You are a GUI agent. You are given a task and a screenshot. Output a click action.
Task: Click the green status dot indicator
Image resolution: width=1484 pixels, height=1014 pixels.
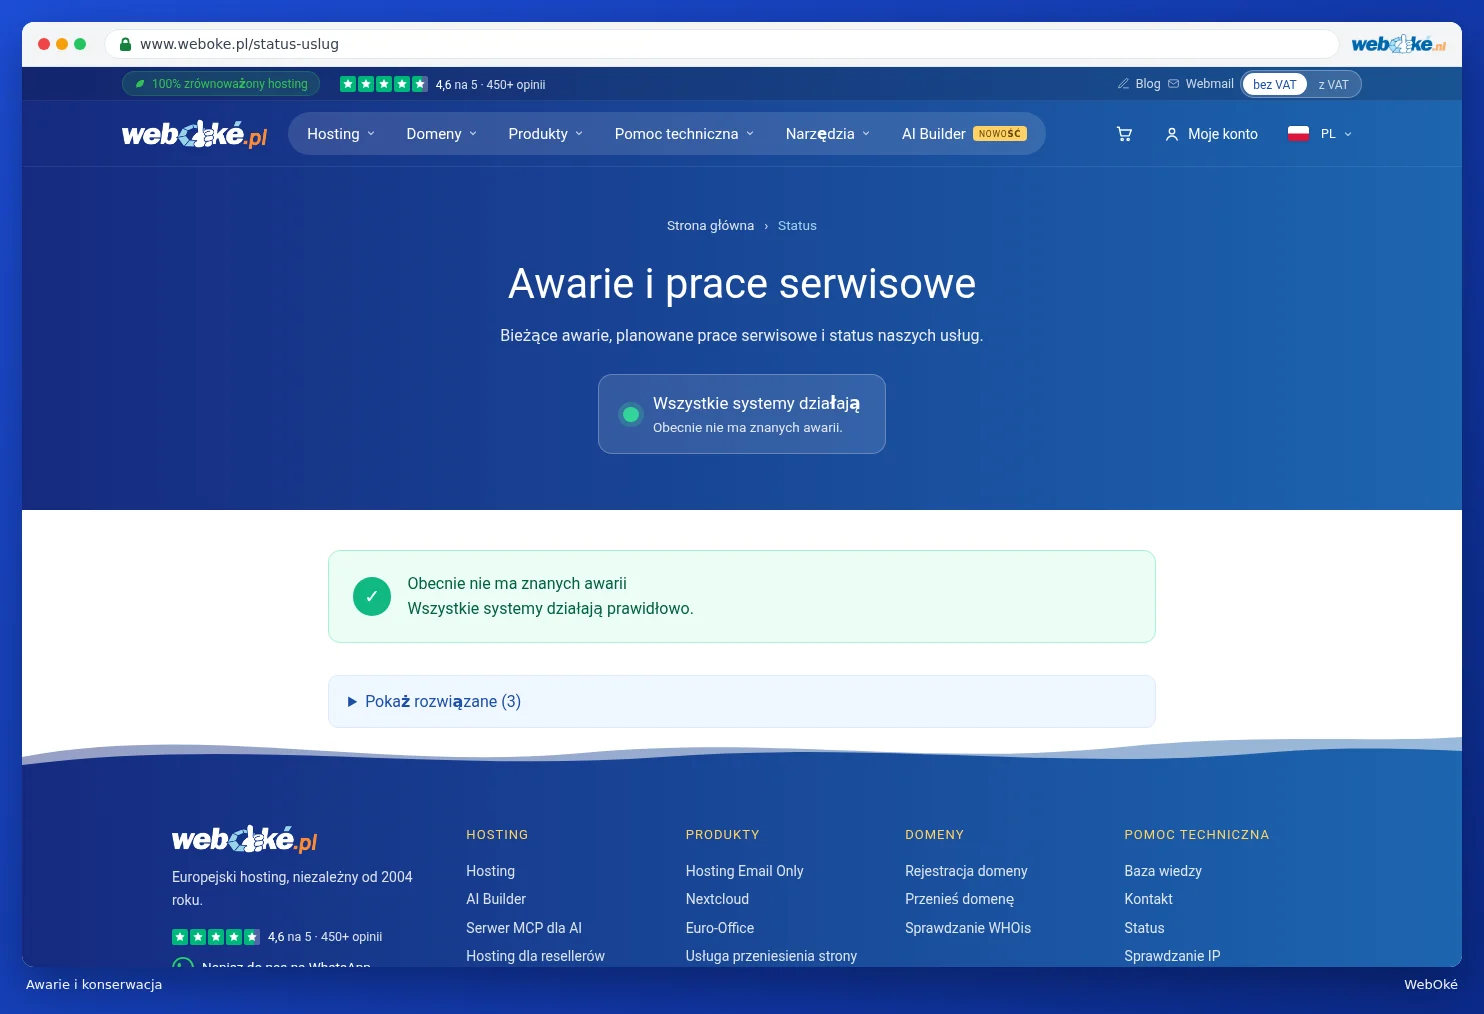[x=631, y=414]
